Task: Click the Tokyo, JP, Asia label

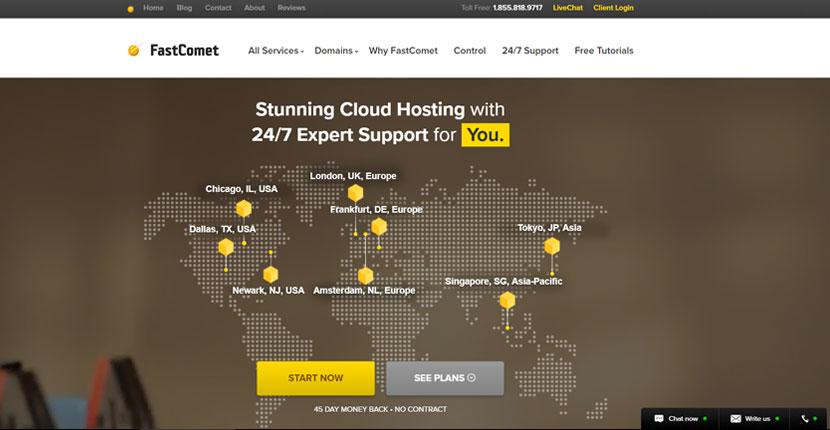Action: [x=549, y=228]
